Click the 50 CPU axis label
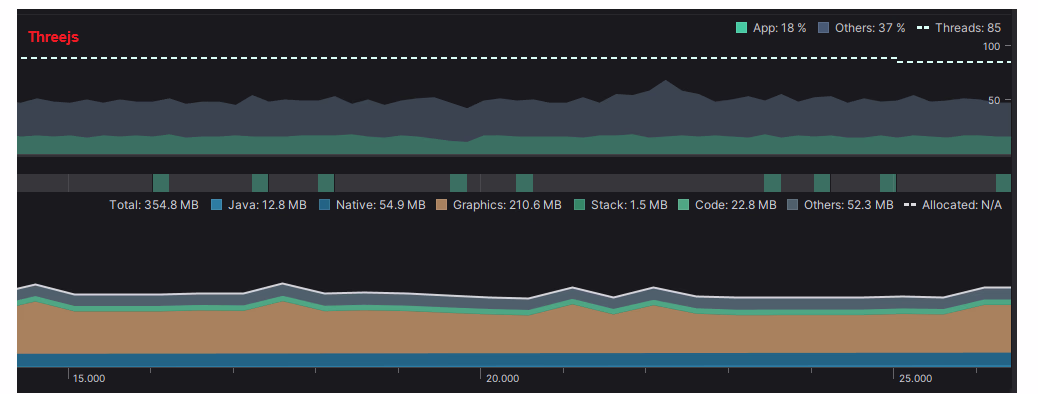Image resolution: width=1038 pixels, height=394 pixels. (x=994, y=100)
